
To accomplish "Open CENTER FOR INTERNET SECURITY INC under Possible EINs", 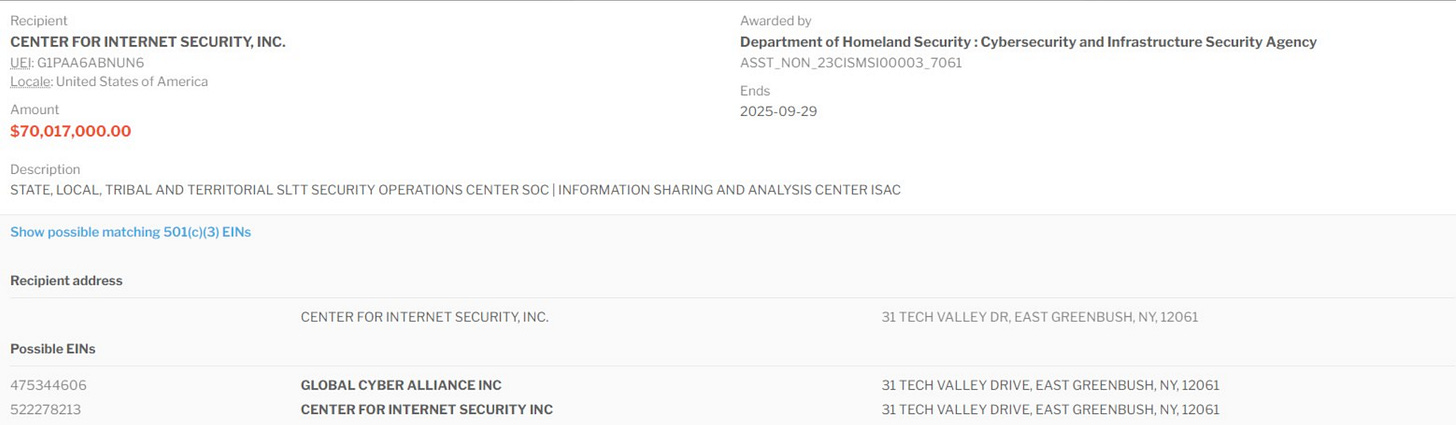I will [426, 409].
